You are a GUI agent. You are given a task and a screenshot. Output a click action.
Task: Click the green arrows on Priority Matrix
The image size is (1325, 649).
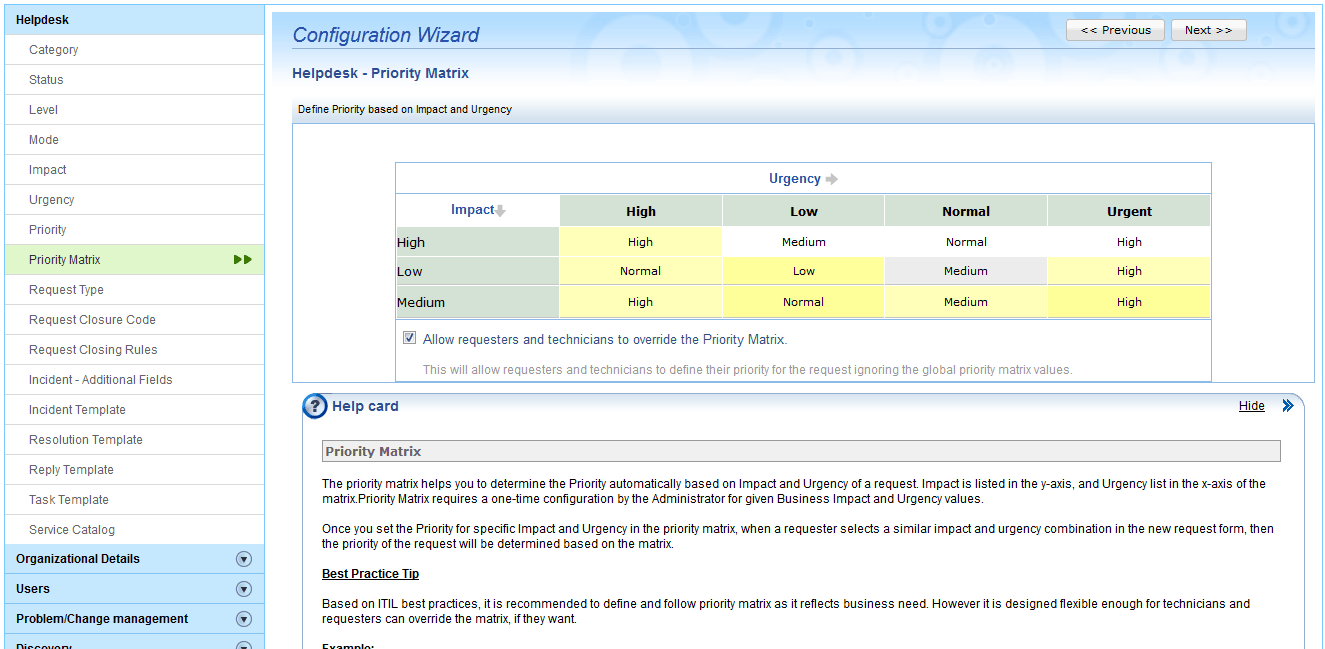click(243, 260)
